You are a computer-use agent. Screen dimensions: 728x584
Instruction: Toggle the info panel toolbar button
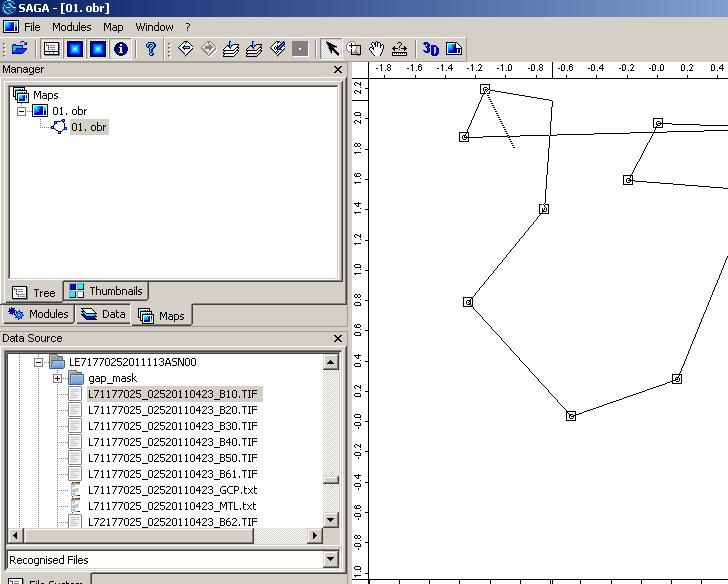pyautogui.click(x=121, y=48)
